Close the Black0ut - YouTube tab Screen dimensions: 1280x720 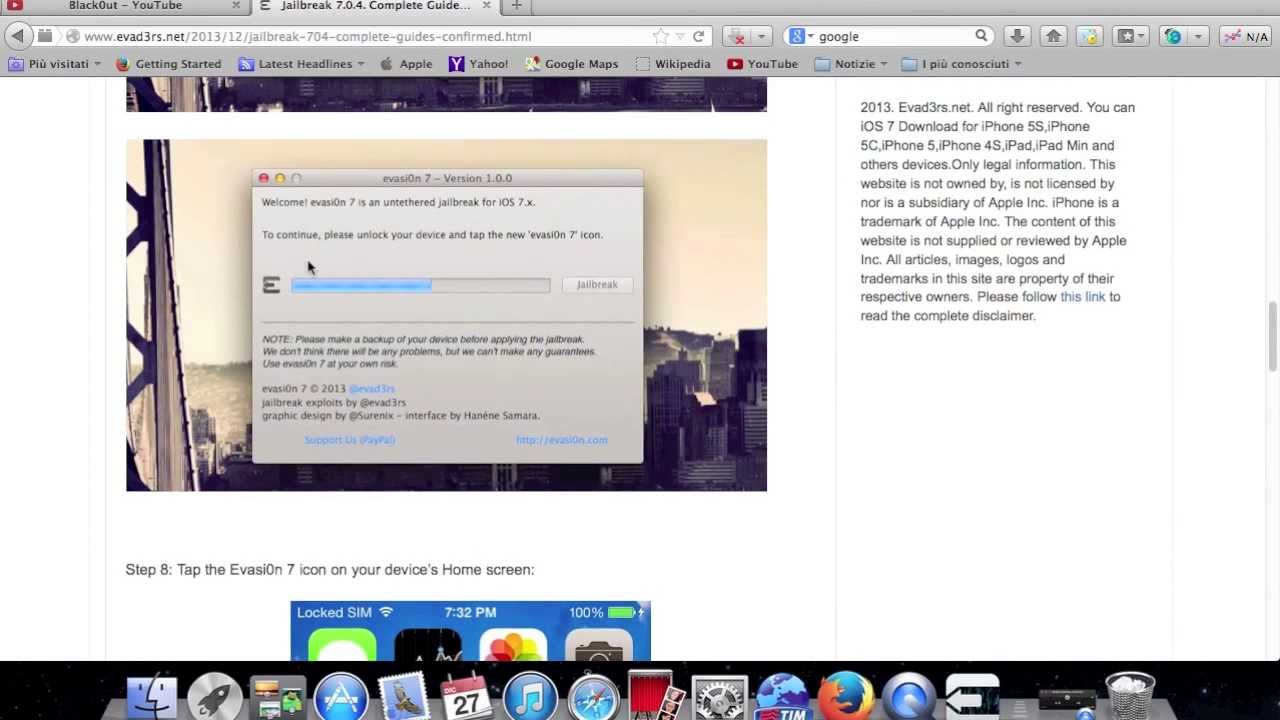coord(236,6)
